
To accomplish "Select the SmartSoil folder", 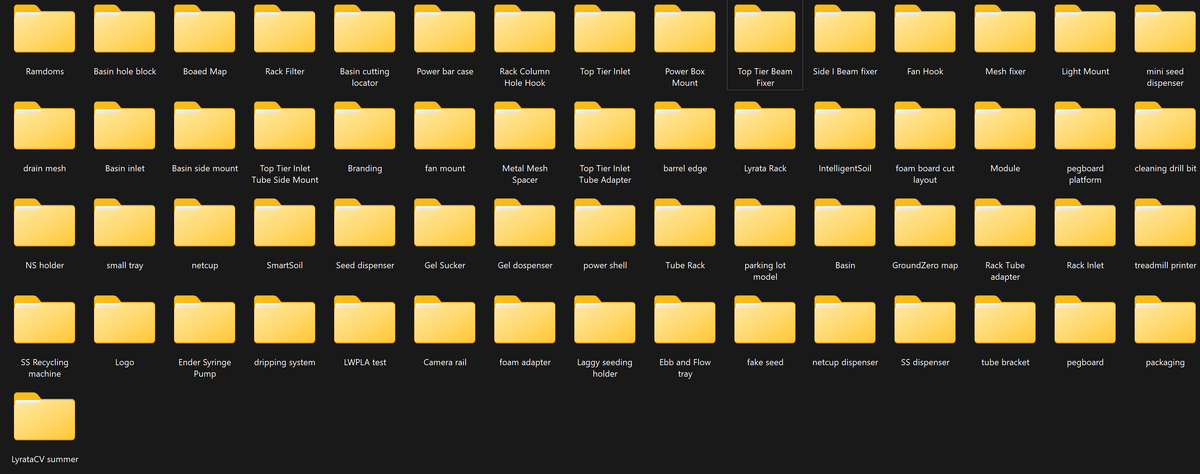I will (x=285, y=222).
